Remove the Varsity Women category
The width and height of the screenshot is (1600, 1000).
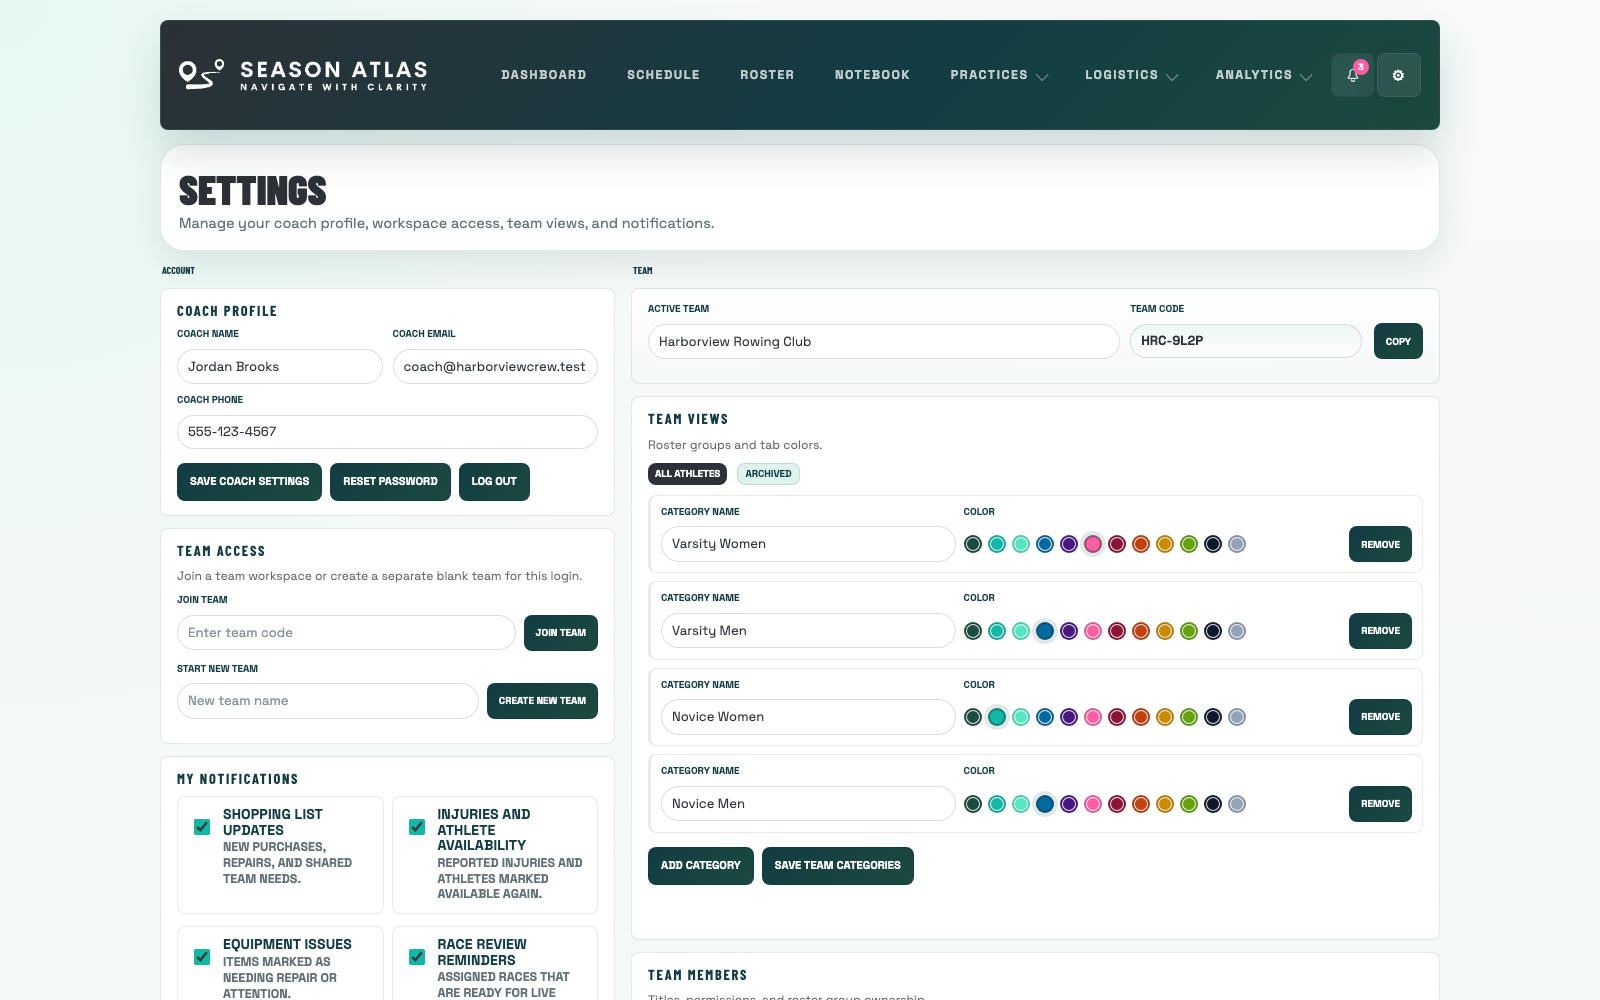coord(1380,544)
